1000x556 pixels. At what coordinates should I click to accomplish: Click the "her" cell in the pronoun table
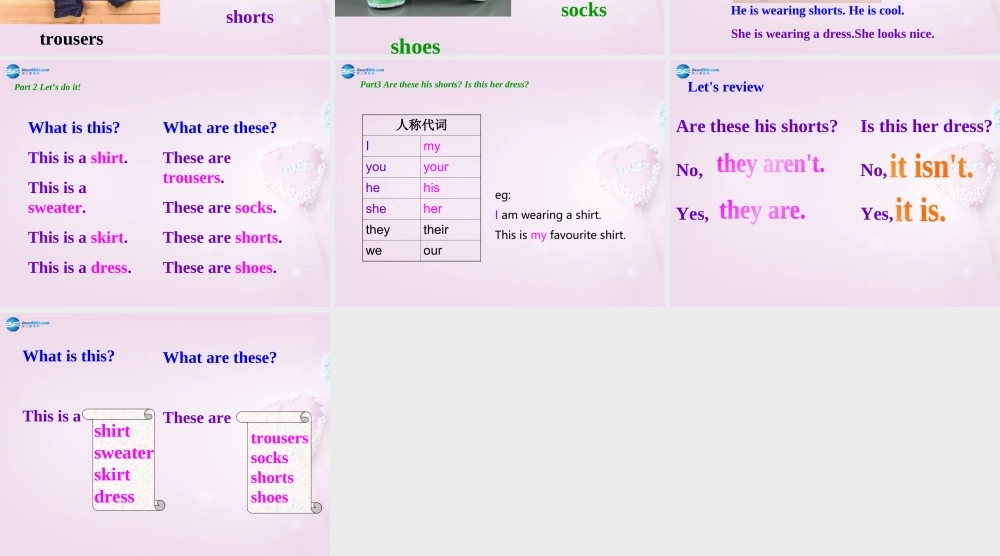coord(450,208)
